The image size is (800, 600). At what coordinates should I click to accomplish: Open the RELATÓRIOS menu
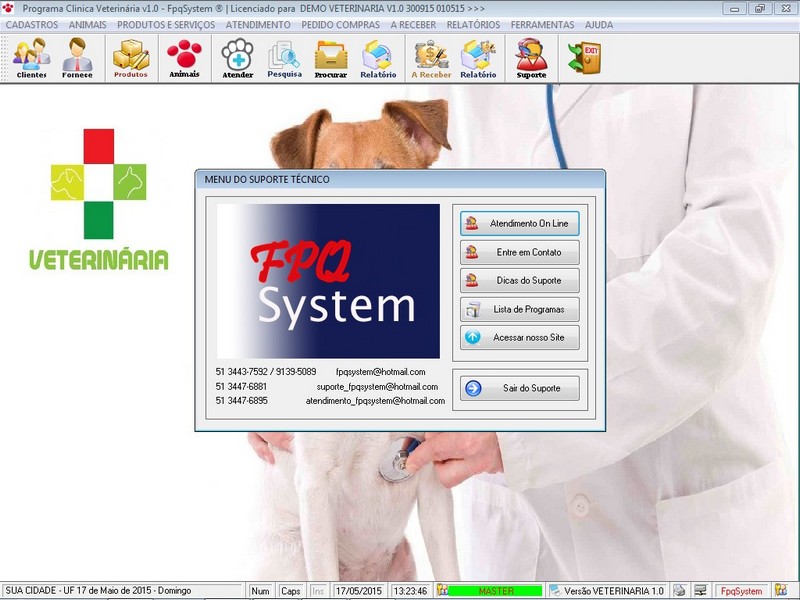[x=473, y=25]
